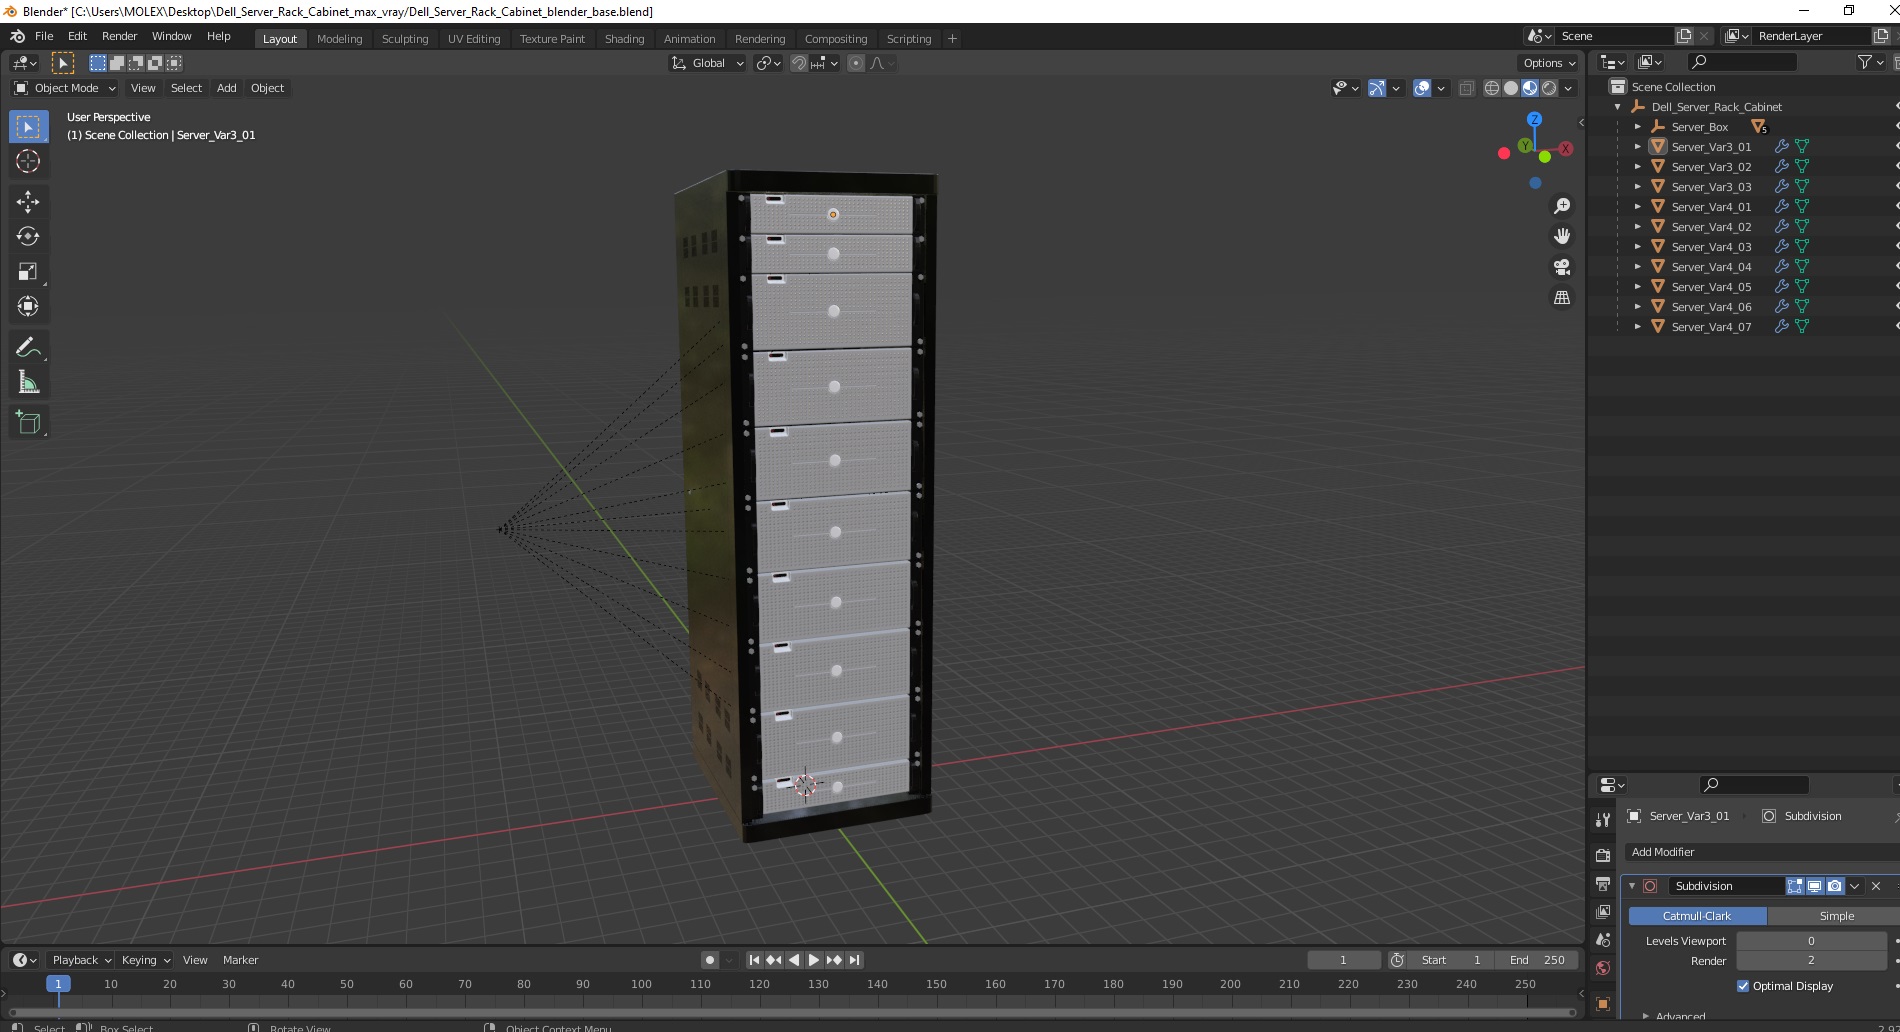Click the End frame field
The height and width of the screenshot is (1032, 1900).
[x=1538, y=960]
